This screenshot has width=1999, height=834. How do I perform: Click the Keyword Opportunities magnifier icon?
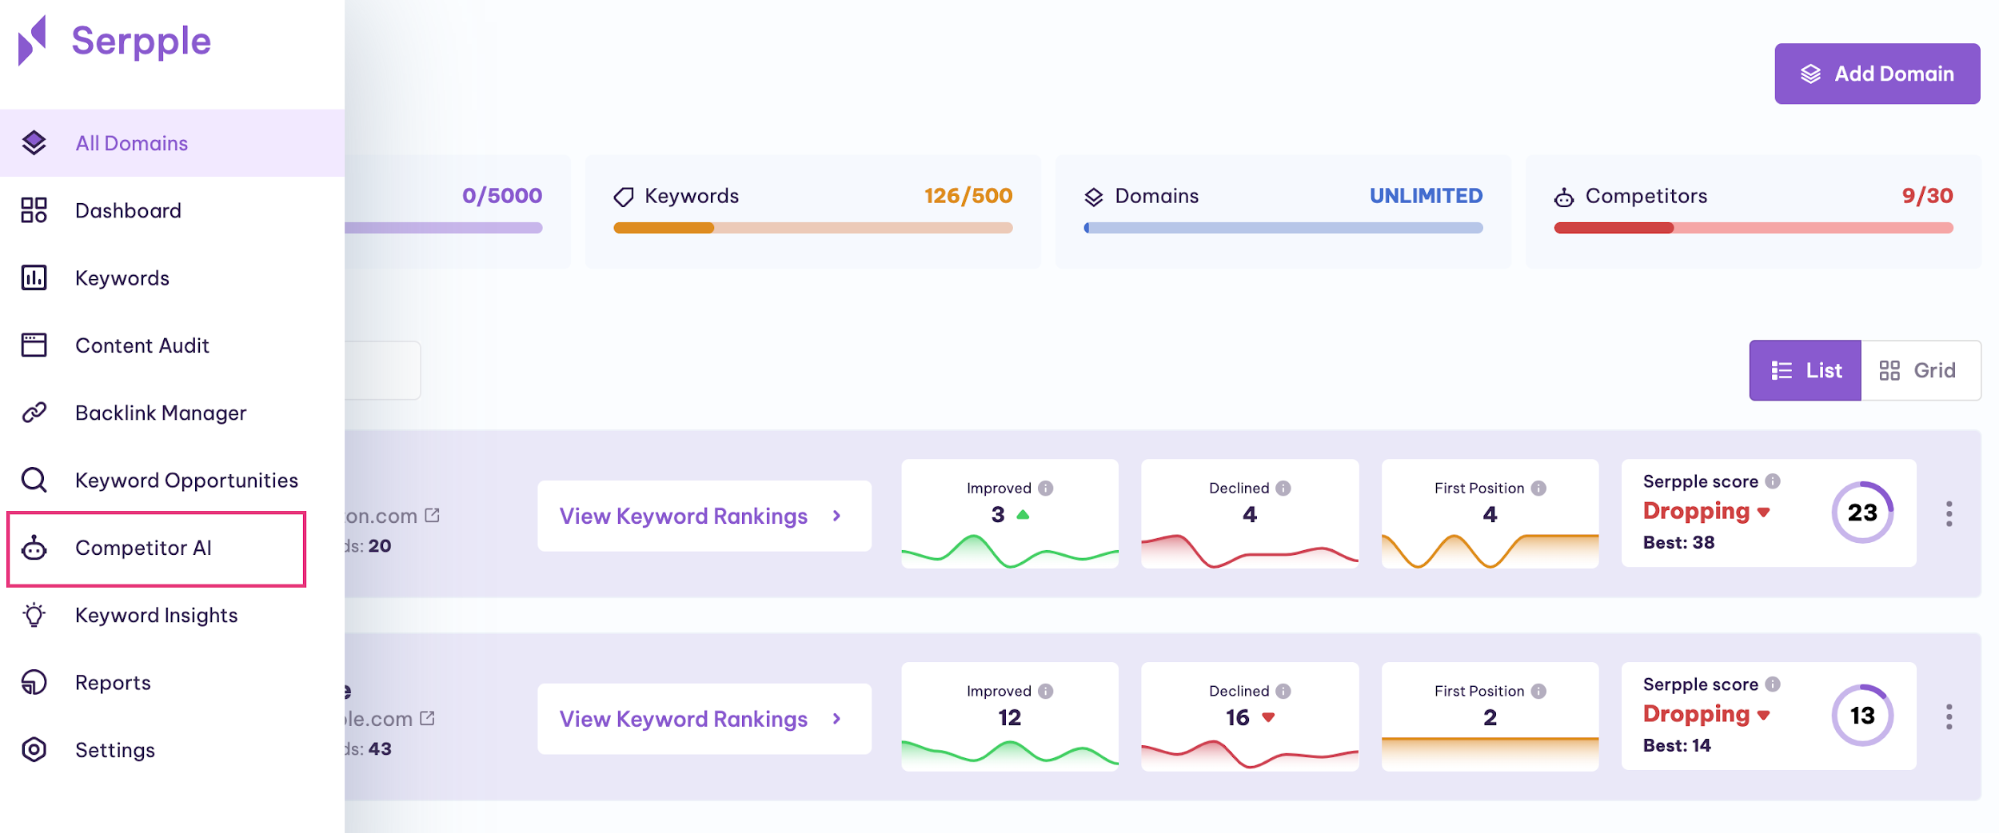(34, 480)
